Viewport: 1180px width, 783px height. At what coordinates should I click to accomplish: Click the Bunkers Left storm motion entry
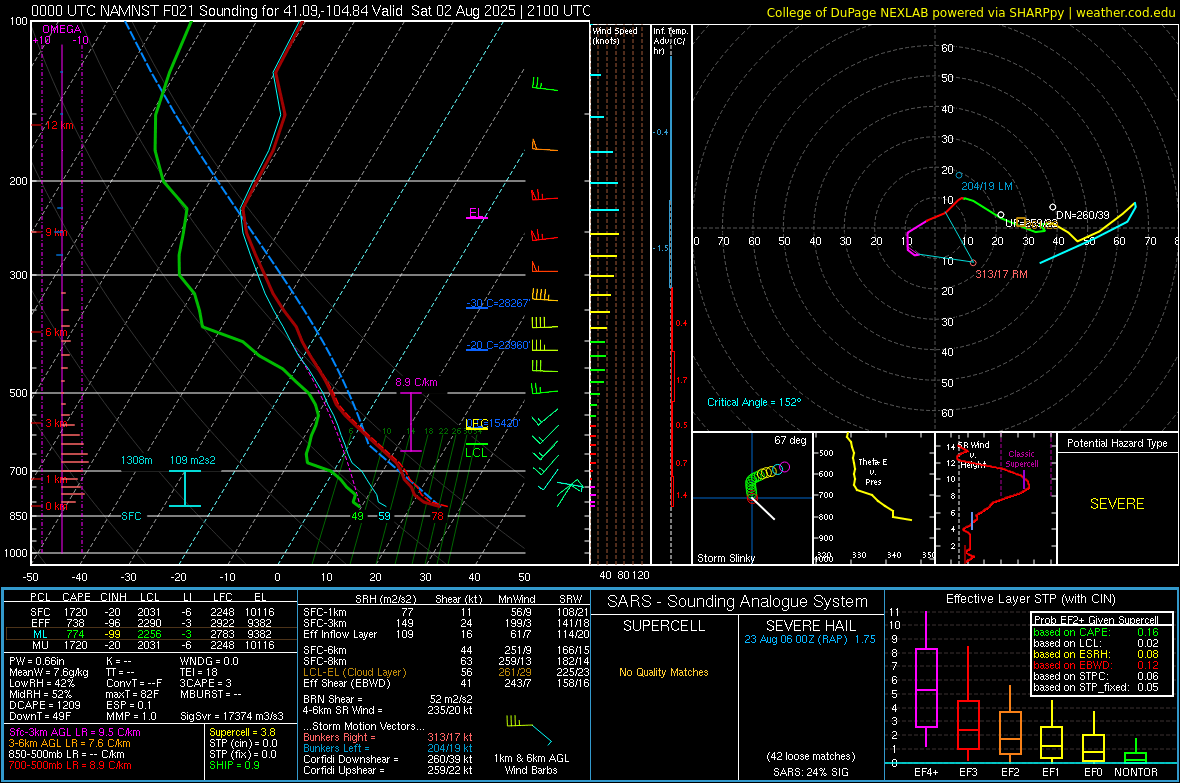pyautogui.click(x=388, y=748)
